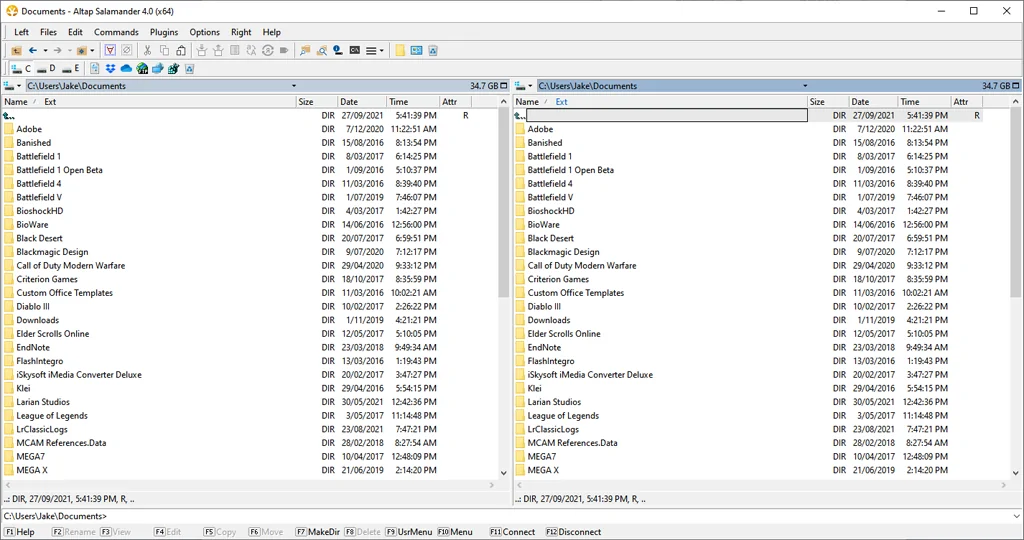Go to parent directory toolbar icon
Image resolution: width=1024 pixels, height=540 pixels.
pos(16,50)
